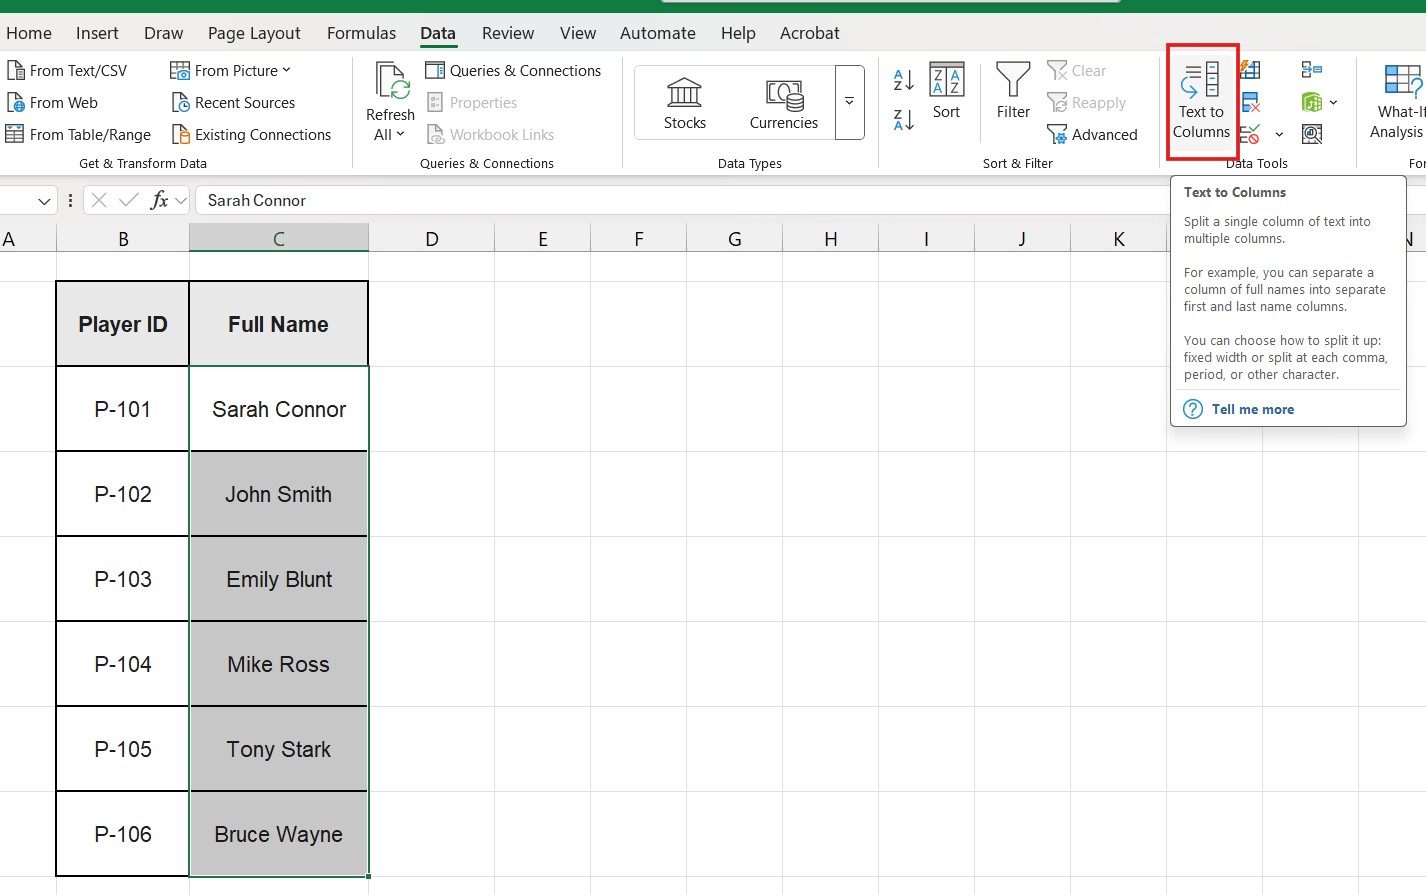
Task: Click the Tell me more link
Action: coord(1252,409)
